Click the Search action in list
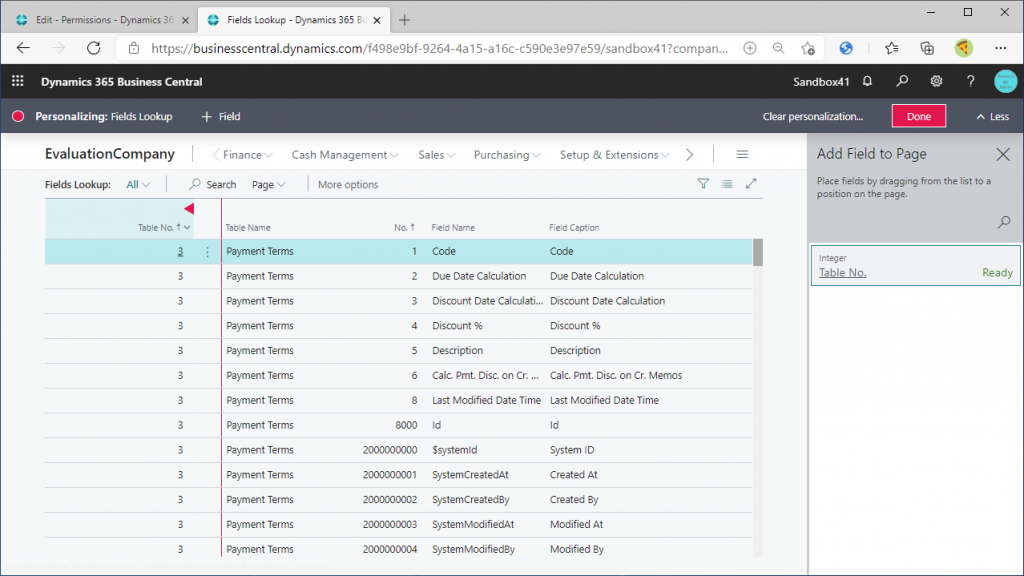 point(213,185)
